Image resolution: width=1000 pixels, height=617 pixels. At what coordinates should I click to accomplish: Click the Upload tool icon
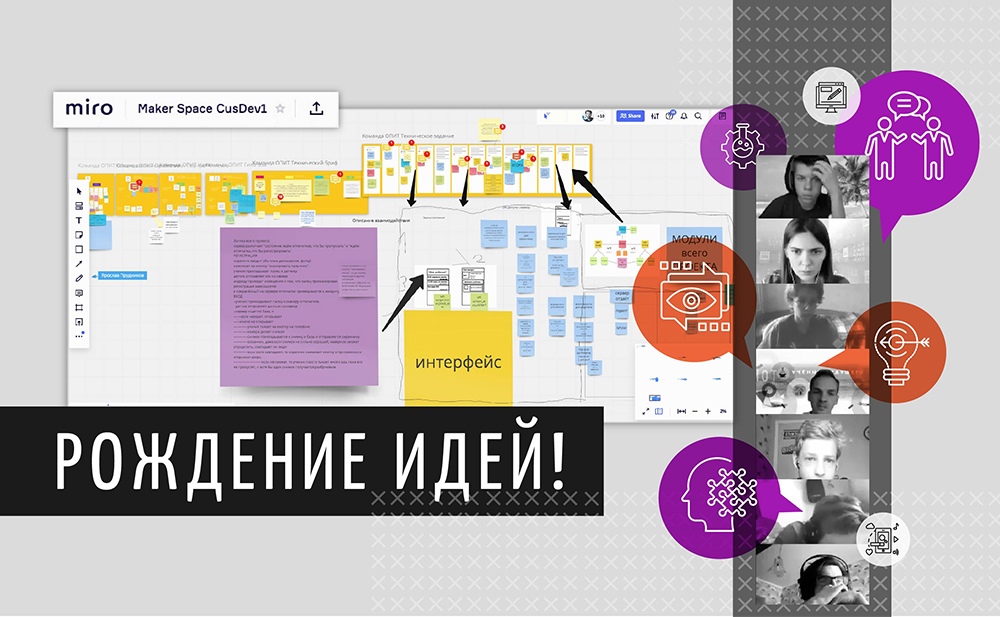pyautogui.click(x=79, y=321)
